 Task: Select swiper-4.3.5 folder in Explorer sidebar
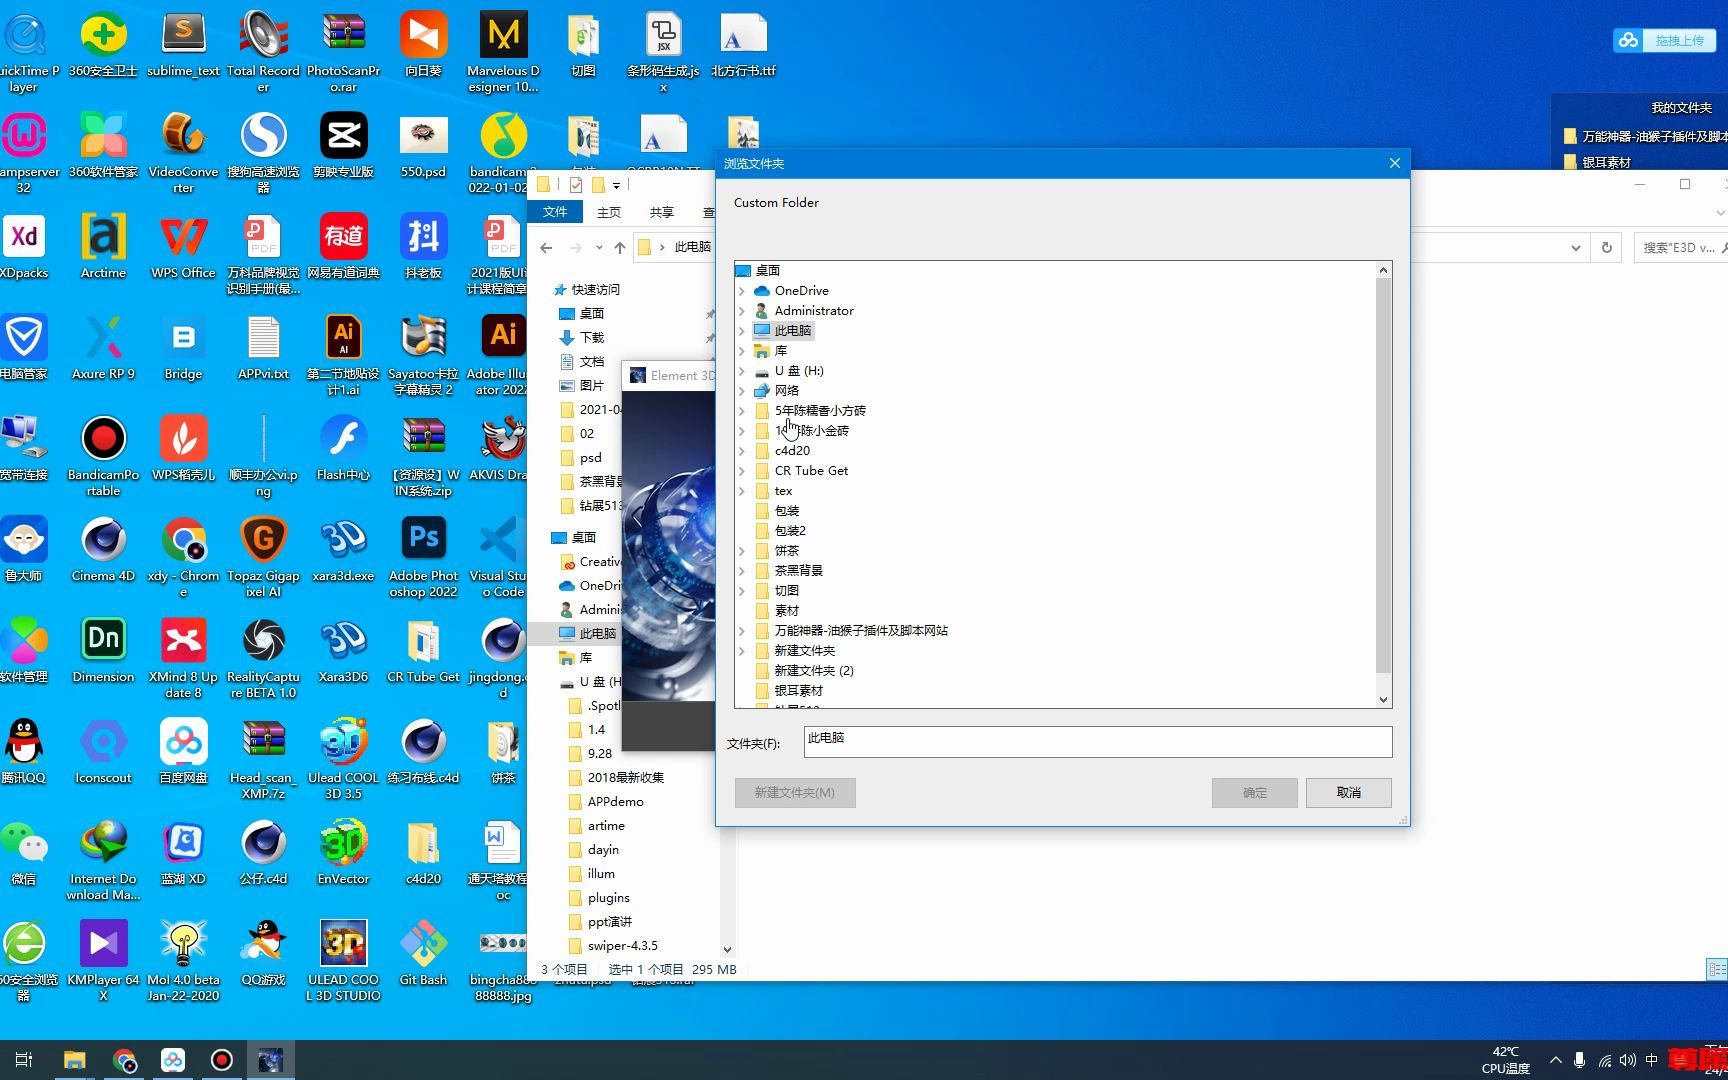pyautogui.click(x=622, y=946)
